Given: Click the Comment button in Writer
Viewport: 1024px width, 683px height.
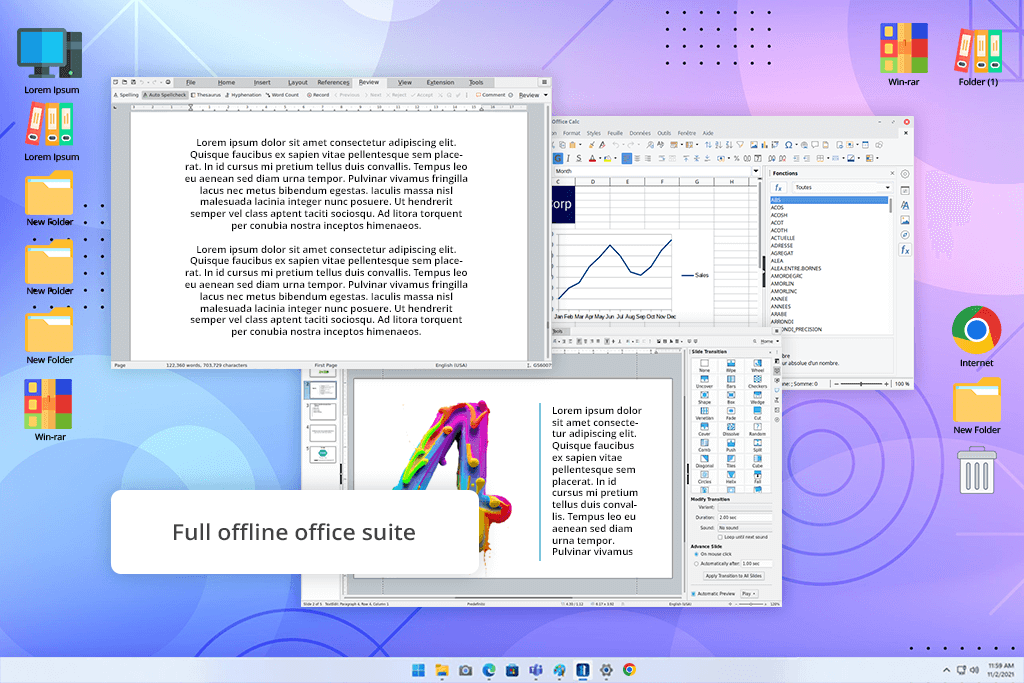Looking at the screenshot, I should click(490, 95).
